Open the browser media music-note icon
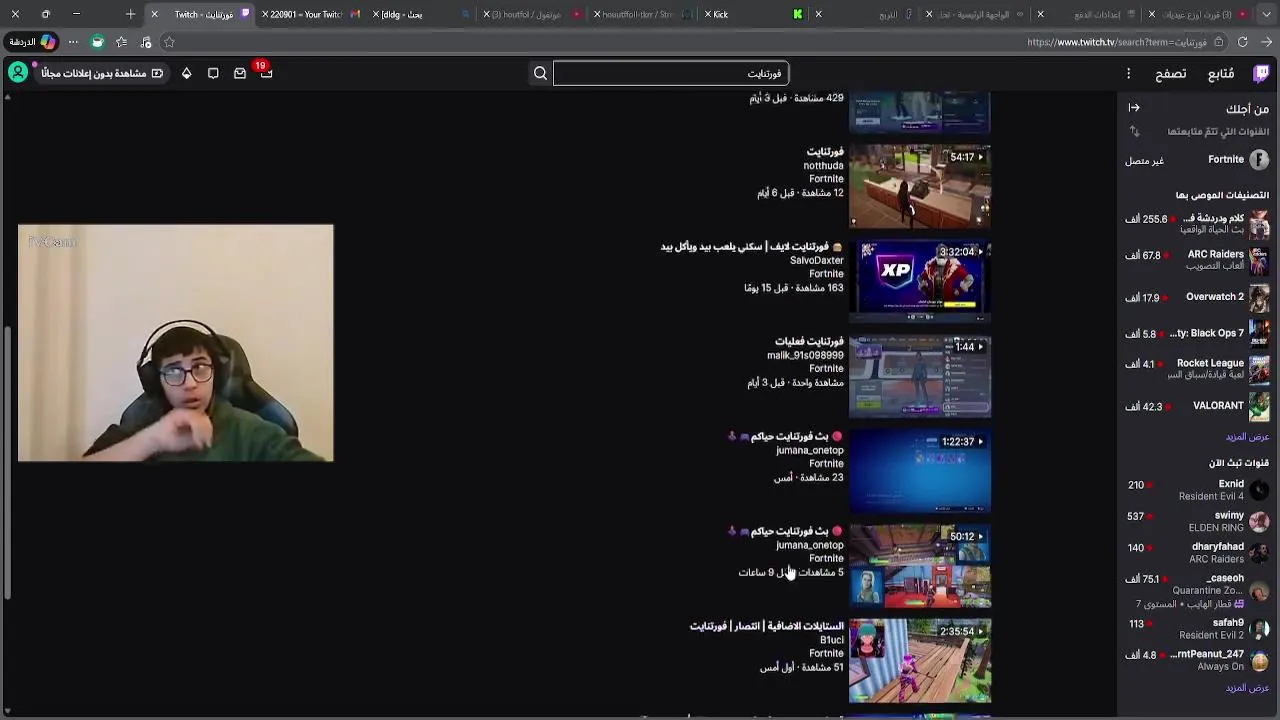 146,42
